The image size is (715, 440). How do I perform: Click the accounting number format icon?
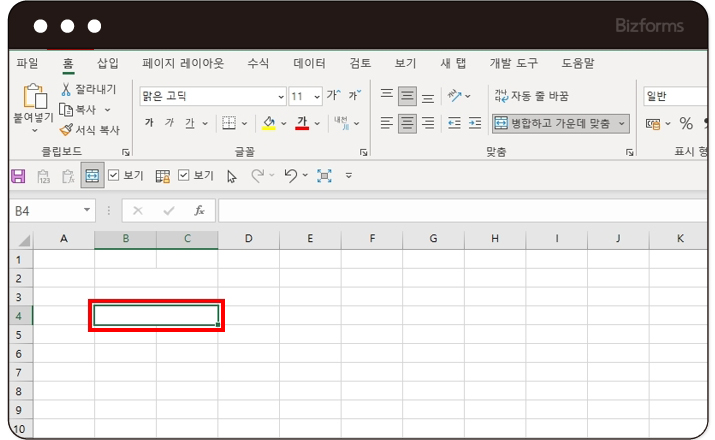(653, 124)
